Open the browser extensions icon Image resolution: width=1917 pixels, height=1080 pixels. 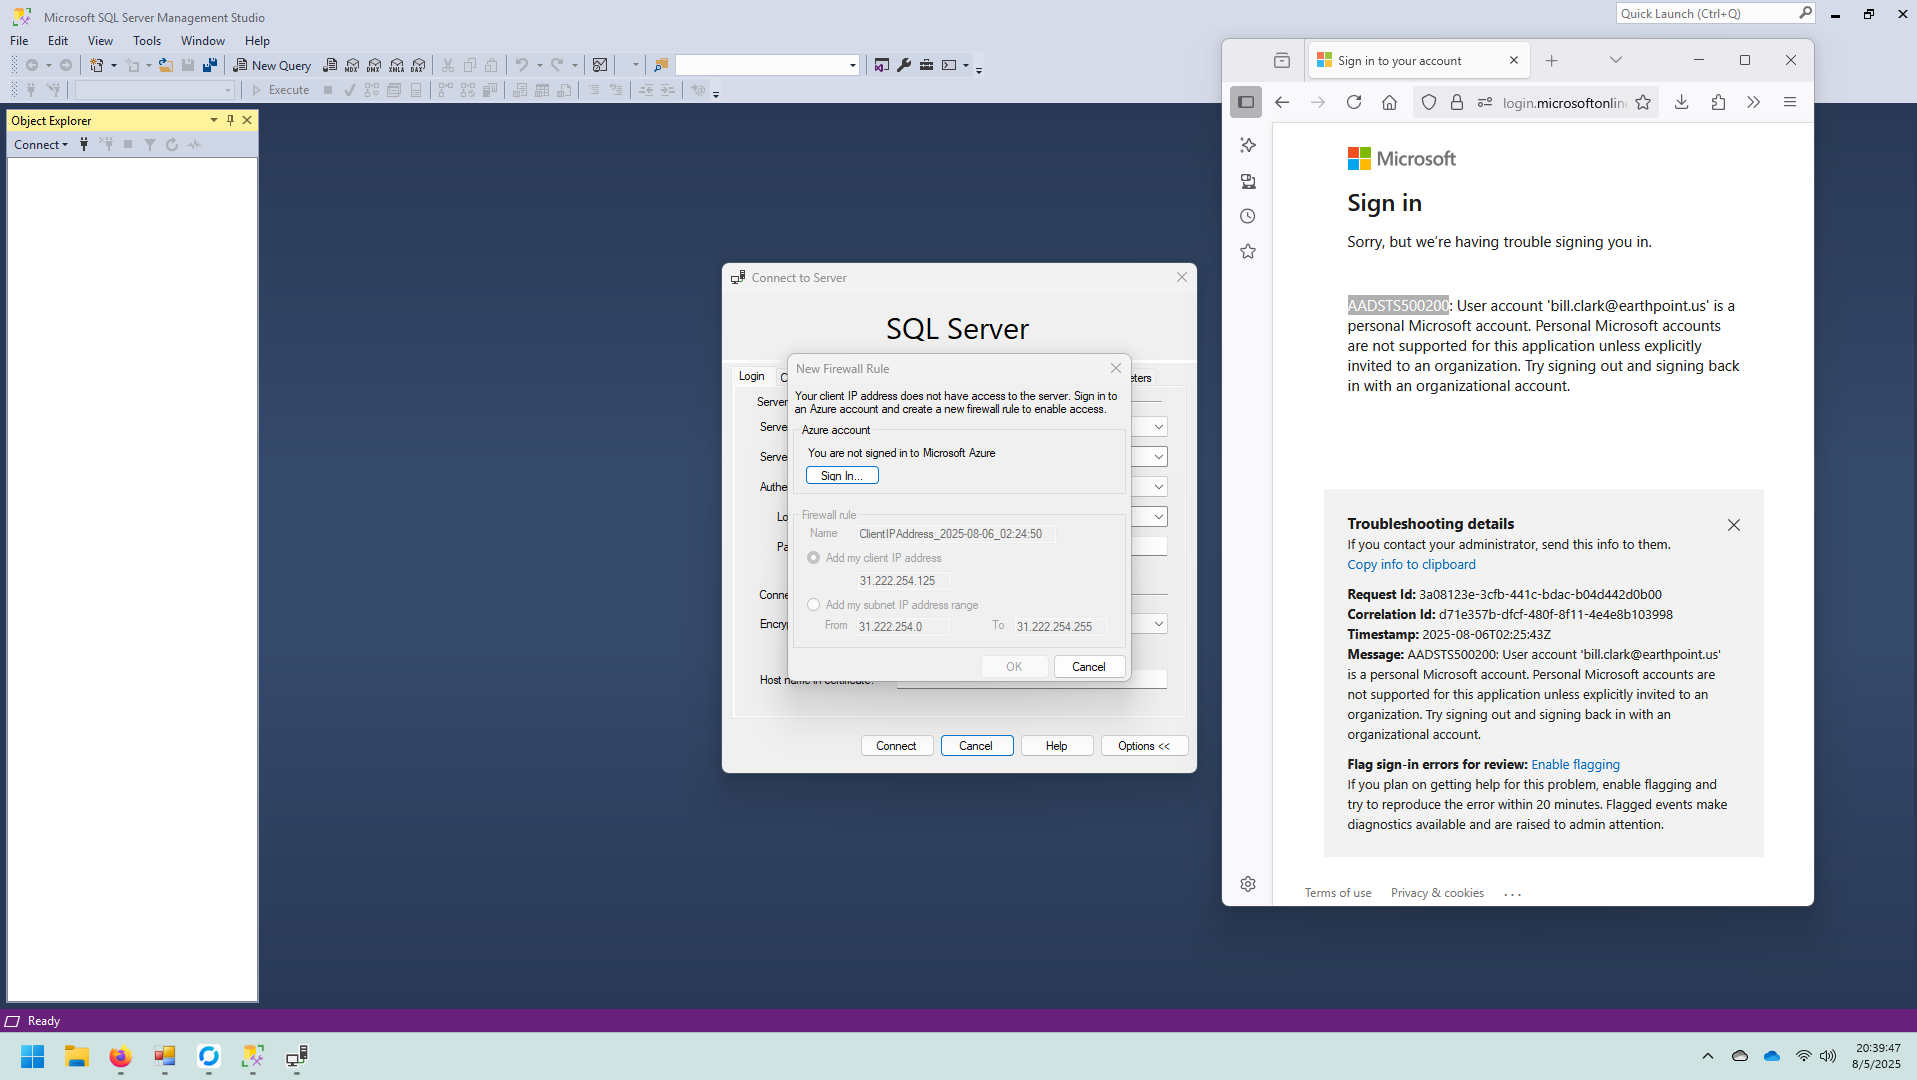tap(1718, 102)
